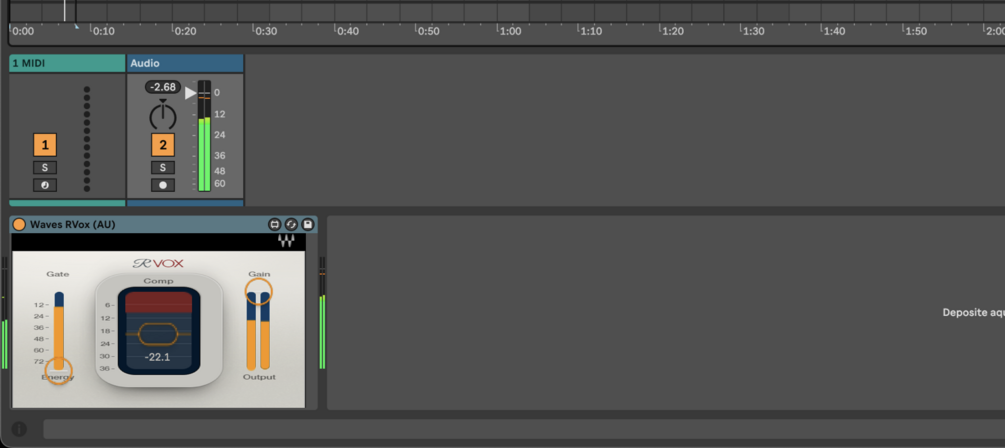Click the 0:30 timeline marker

(266, 31)
